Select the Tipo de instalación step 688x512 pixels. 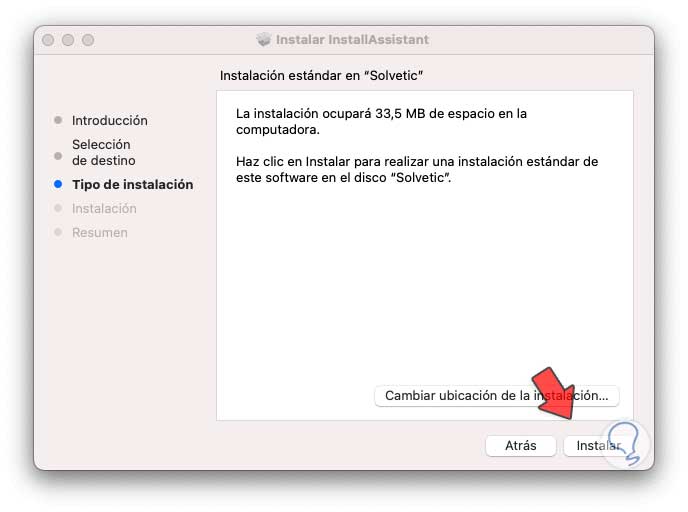[133, 185]
